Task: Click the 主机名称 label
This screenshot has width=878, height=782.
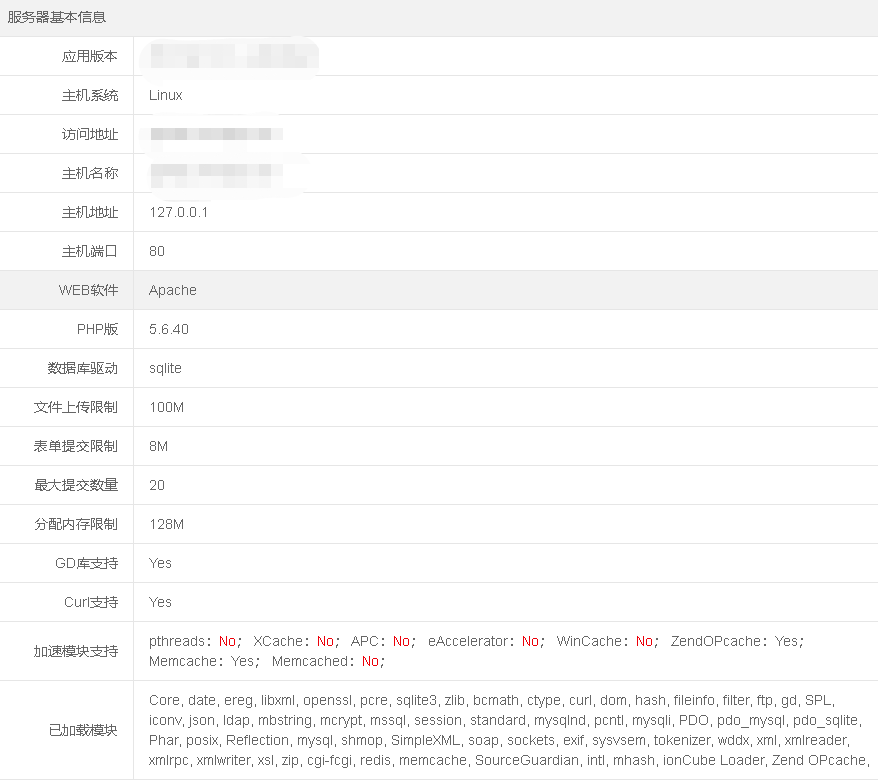Action: point(90,173)
